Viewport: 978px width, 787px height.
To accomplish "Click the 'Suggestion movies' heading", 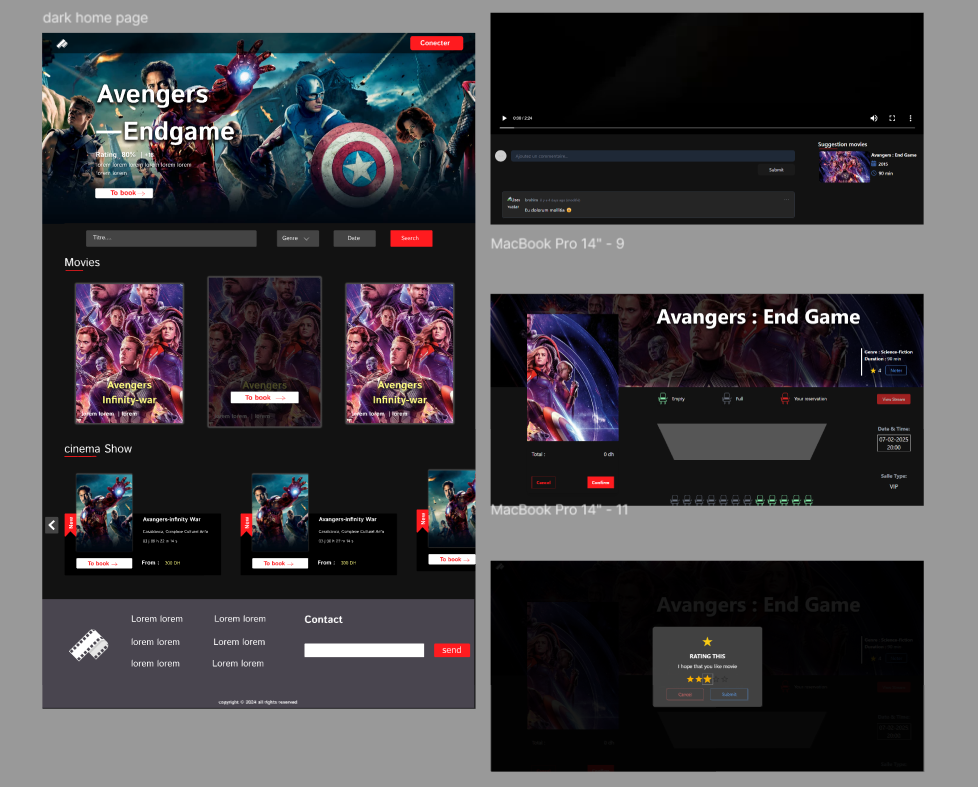I will click(x=842, y=144).
